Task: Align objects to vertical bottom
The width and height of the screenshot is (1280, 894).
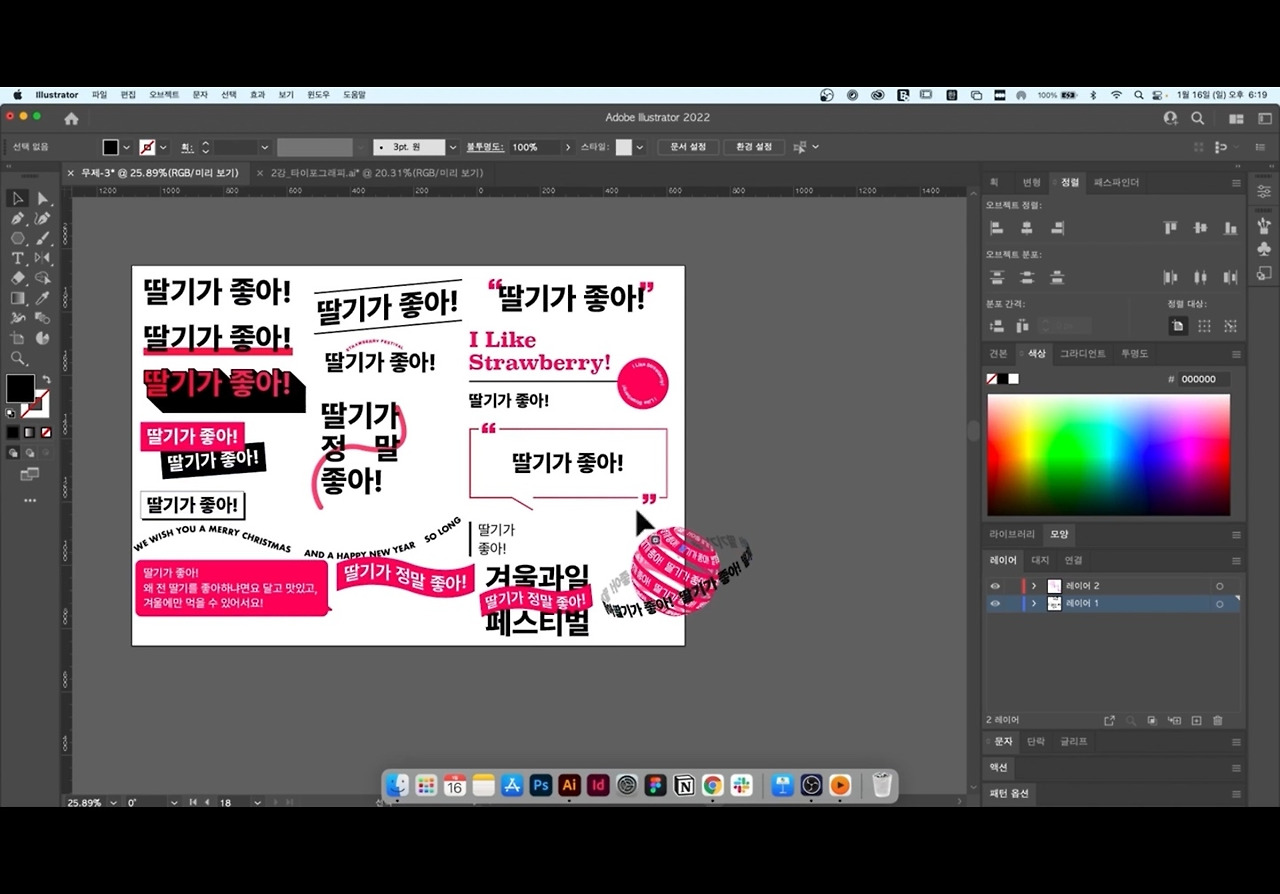Action: pyautogui.click(x=1231, y=228)
